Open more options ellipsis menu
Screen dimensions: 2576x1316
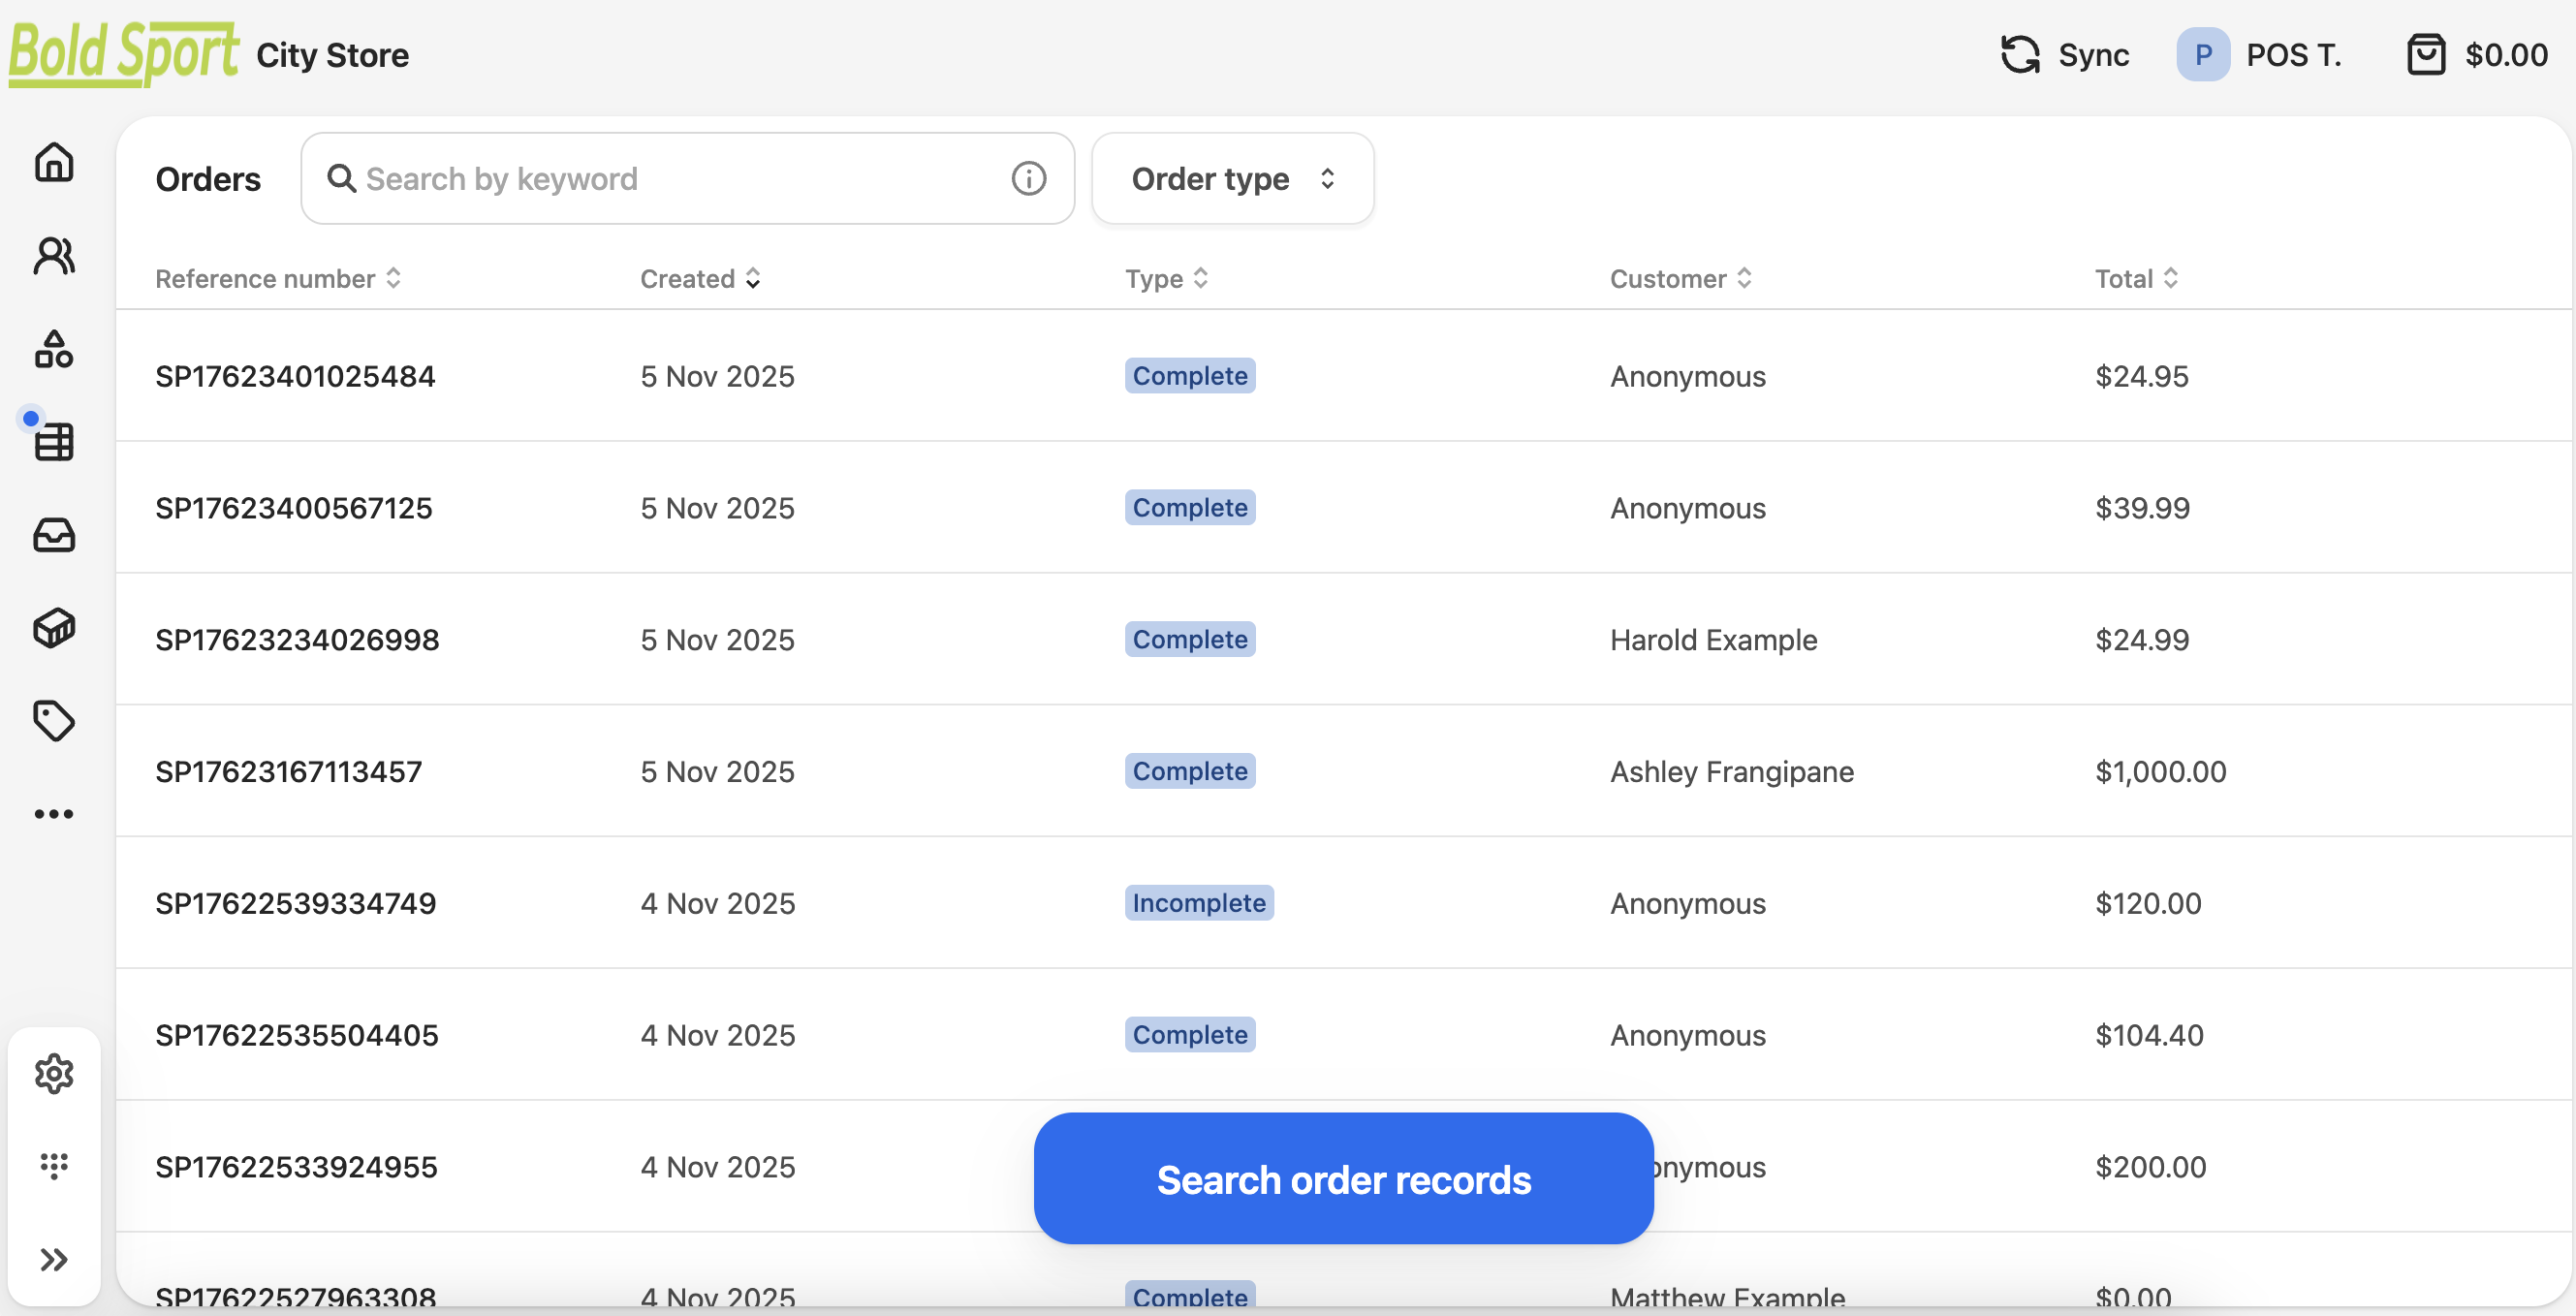[54, 814]
